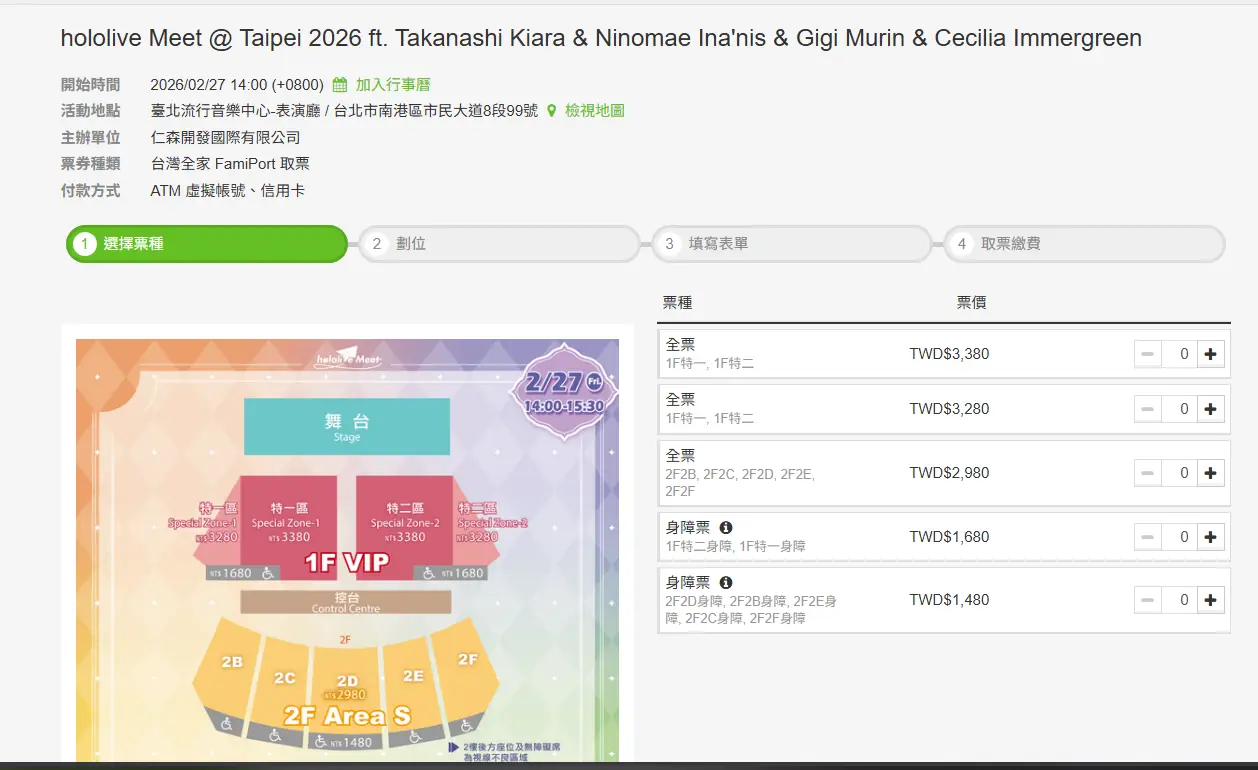
Task: Decrease quantity of TWD$1,480 身障票
Action: coord(1148,600)
